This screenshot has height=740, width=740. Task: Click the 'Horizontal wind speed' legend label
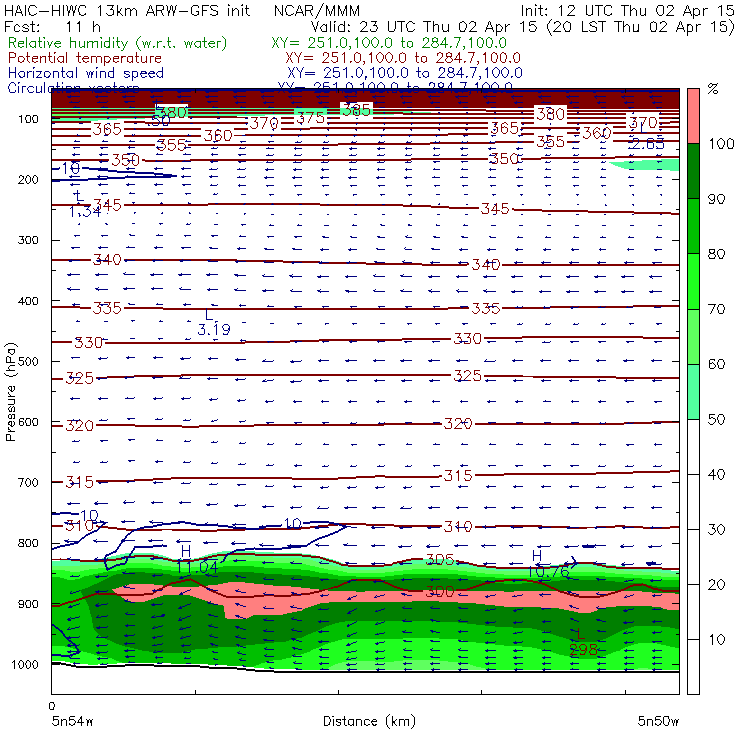point(86,73)
